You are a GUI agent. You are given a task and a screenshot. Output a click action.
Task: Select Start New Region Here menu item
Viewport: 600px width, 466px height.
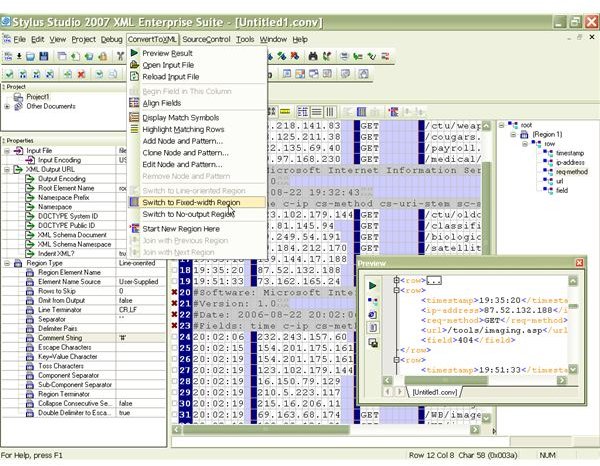(197, 229)
